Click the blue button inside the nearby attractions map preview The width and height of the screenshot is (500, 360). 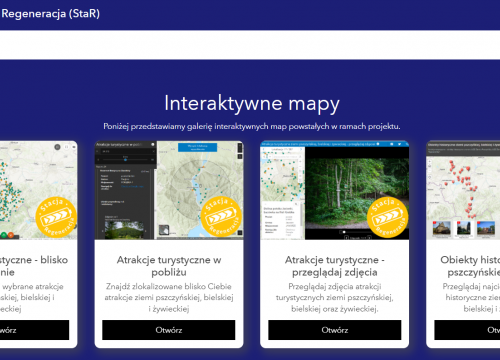[197, 147]
